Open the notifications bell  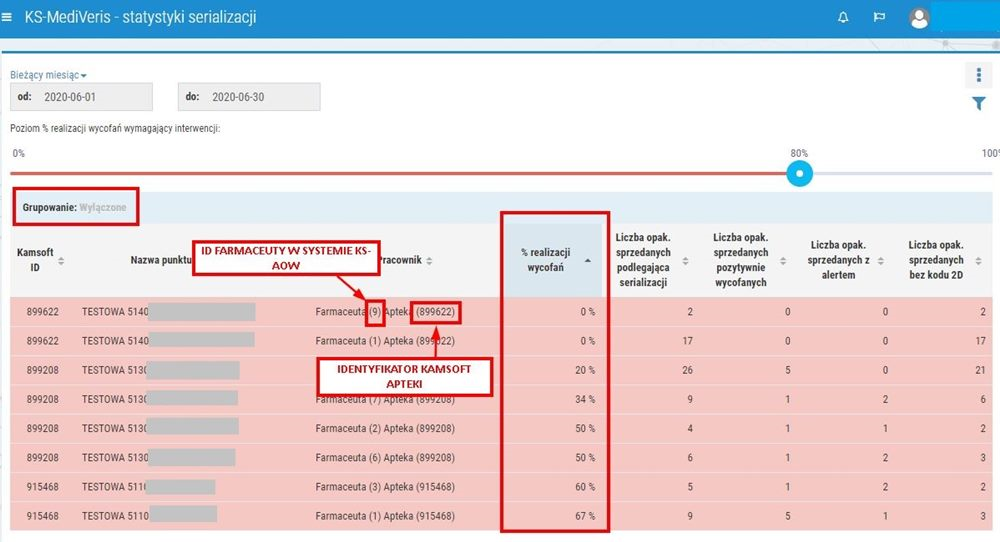(843, 18)
